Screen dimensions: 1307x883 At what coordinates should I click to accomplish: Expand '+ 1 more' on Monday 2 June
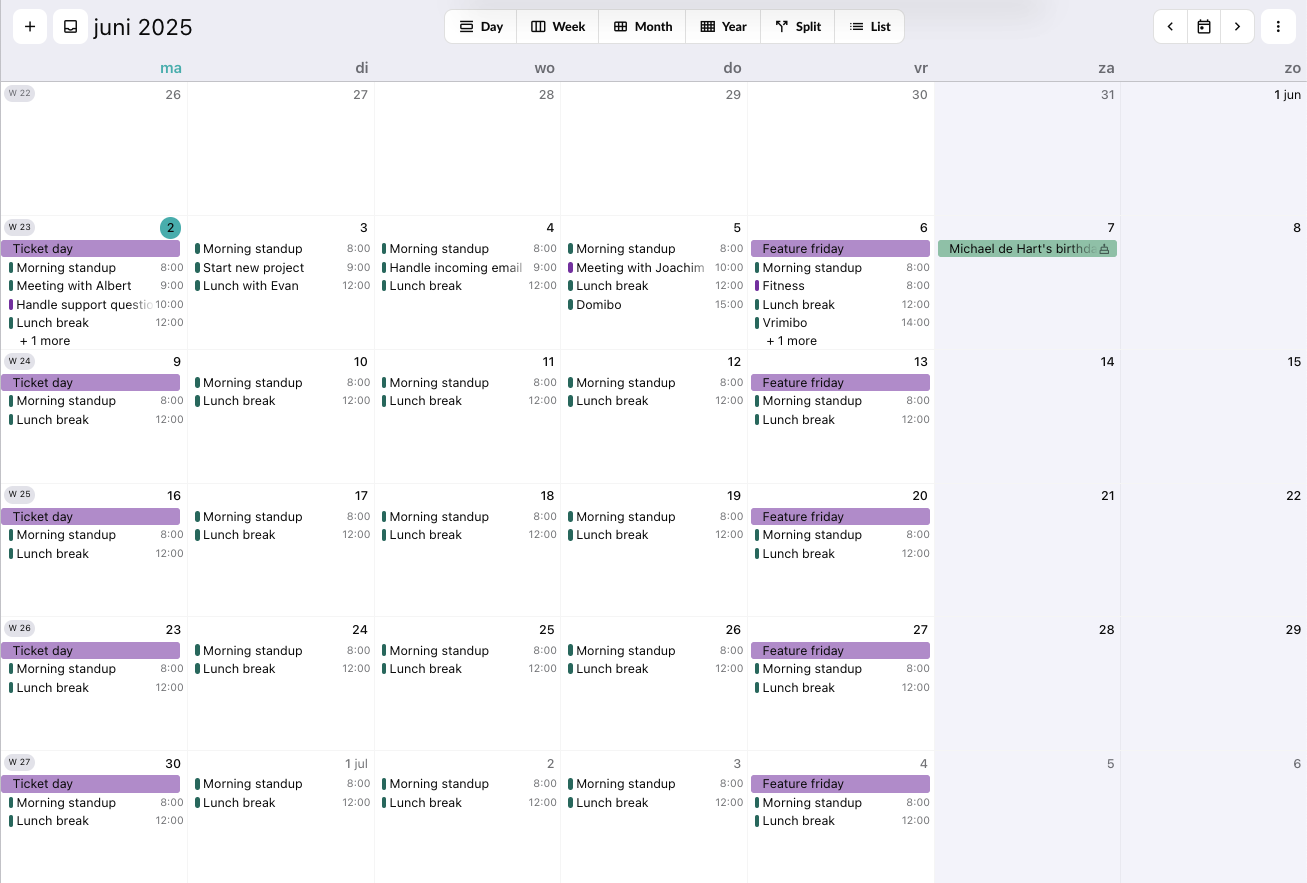coord(45,341)
